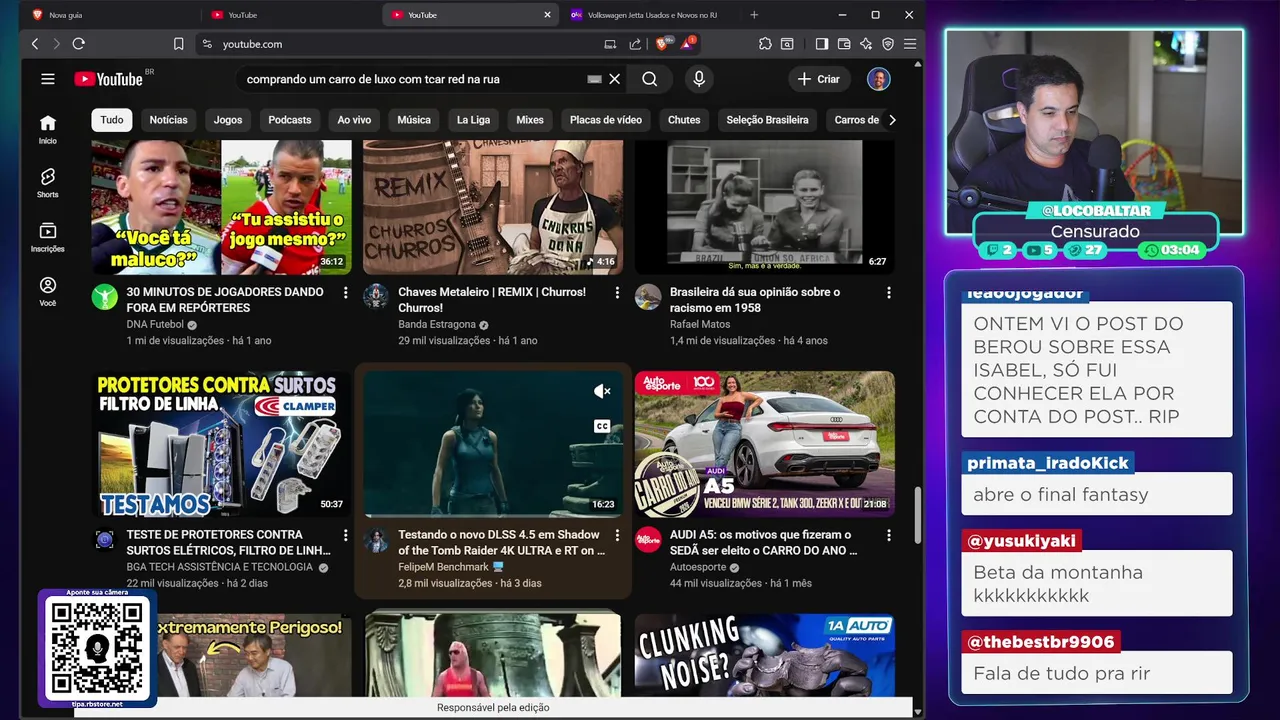Open the account avatar menu
The height and width of the screenshot is (720, 1280).
[878, 79]
